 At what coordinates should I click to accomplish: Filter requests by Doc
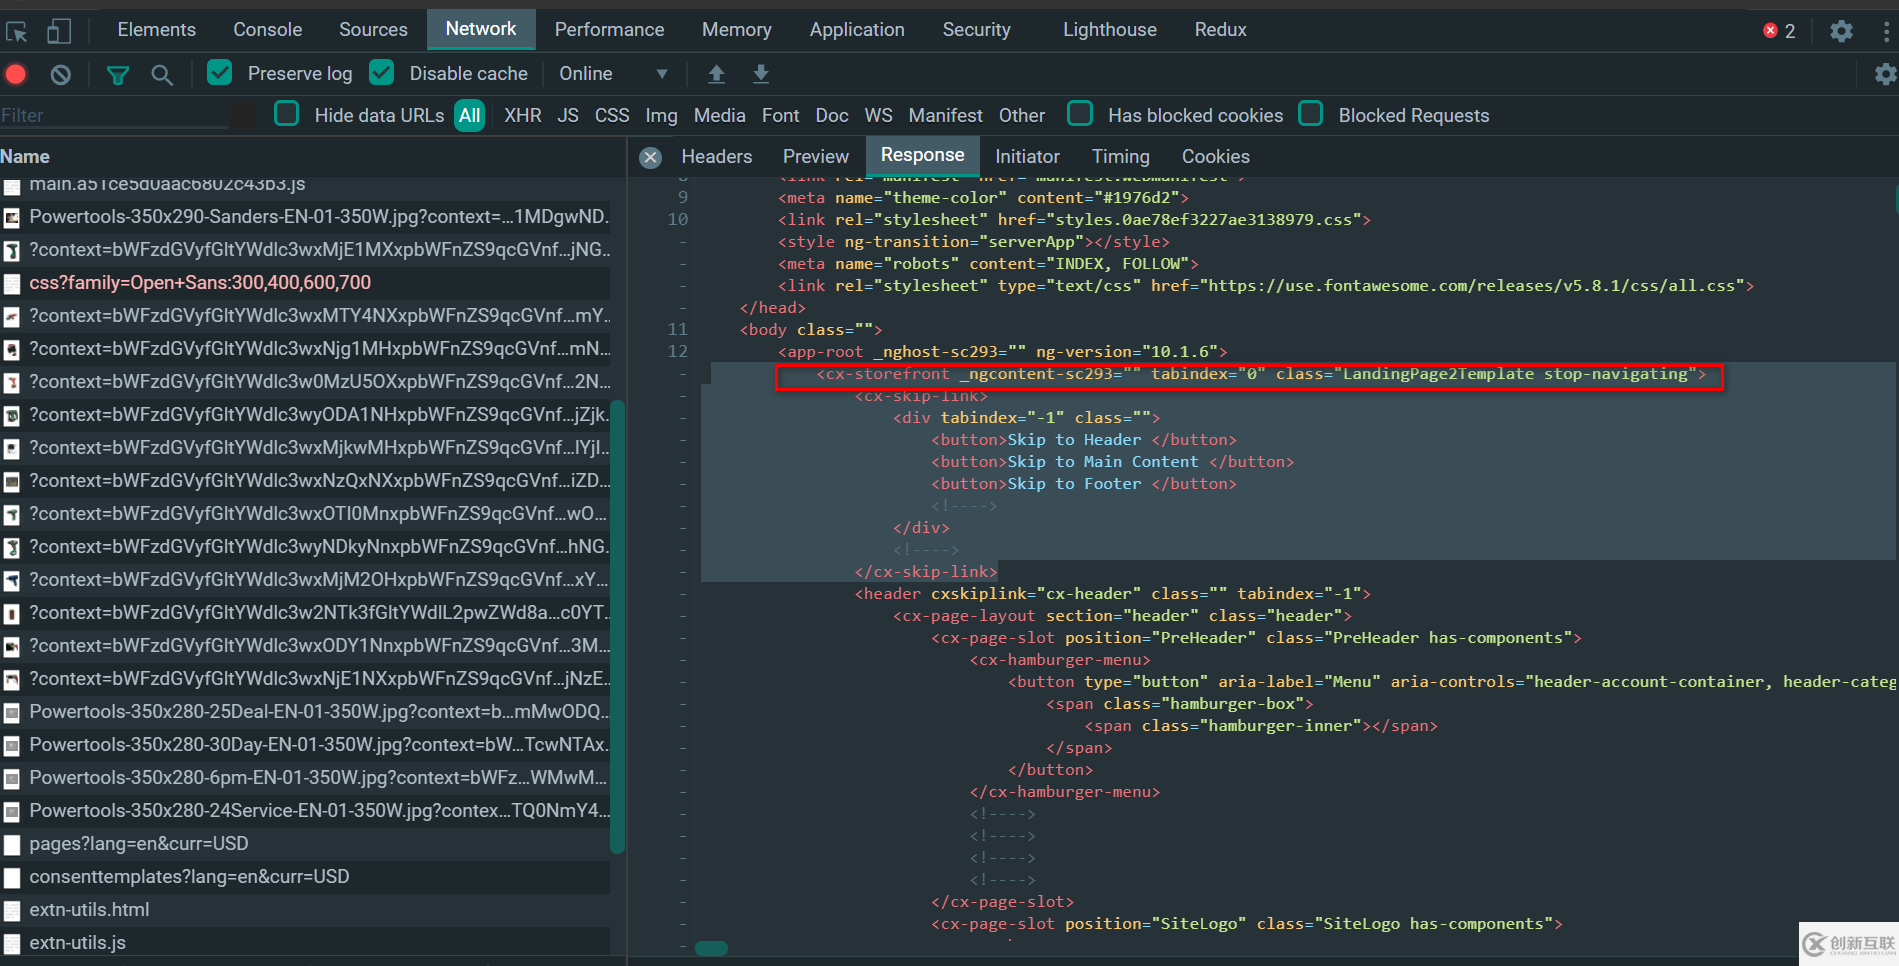point(832,116)
